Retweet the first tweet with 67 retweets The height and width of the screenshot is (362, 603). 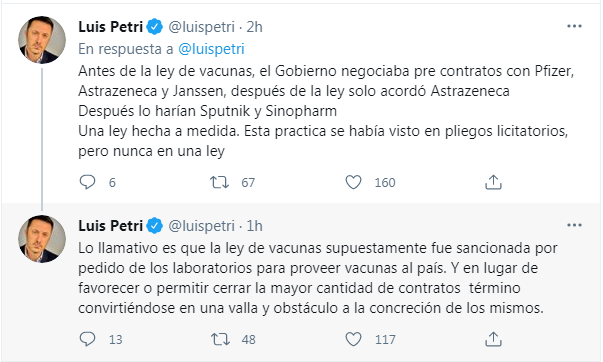click(219, 182)
